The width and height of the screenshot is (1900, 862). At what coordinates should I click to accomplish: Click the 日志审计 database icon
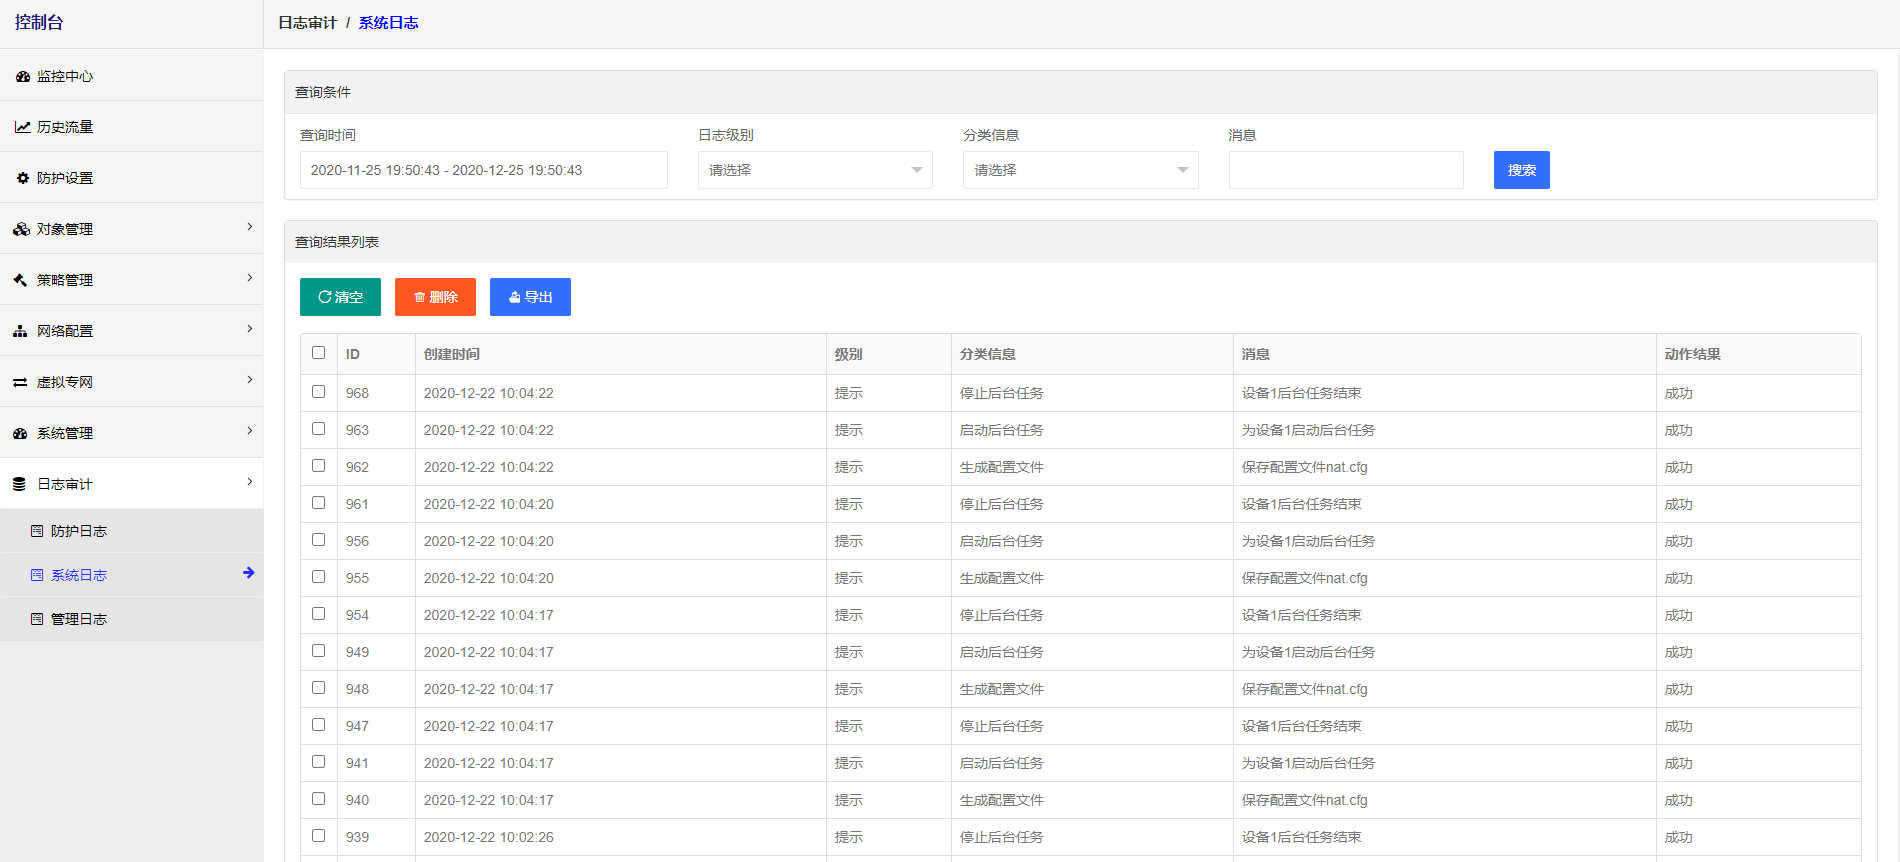point(19,484)
